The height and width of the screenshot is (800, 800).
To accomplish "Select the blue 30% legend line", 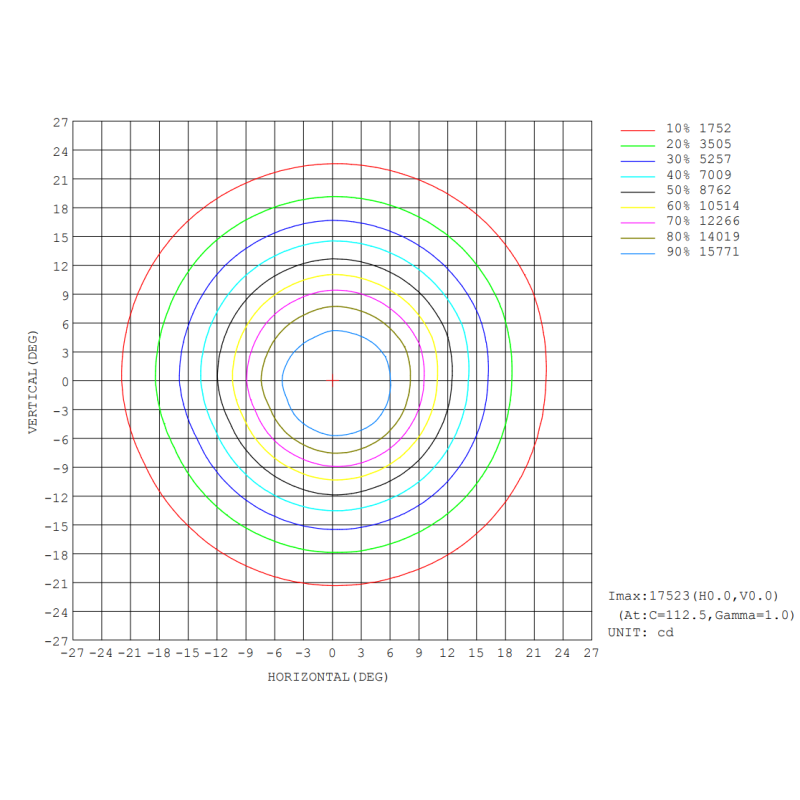I will click(x=638, y=160).
